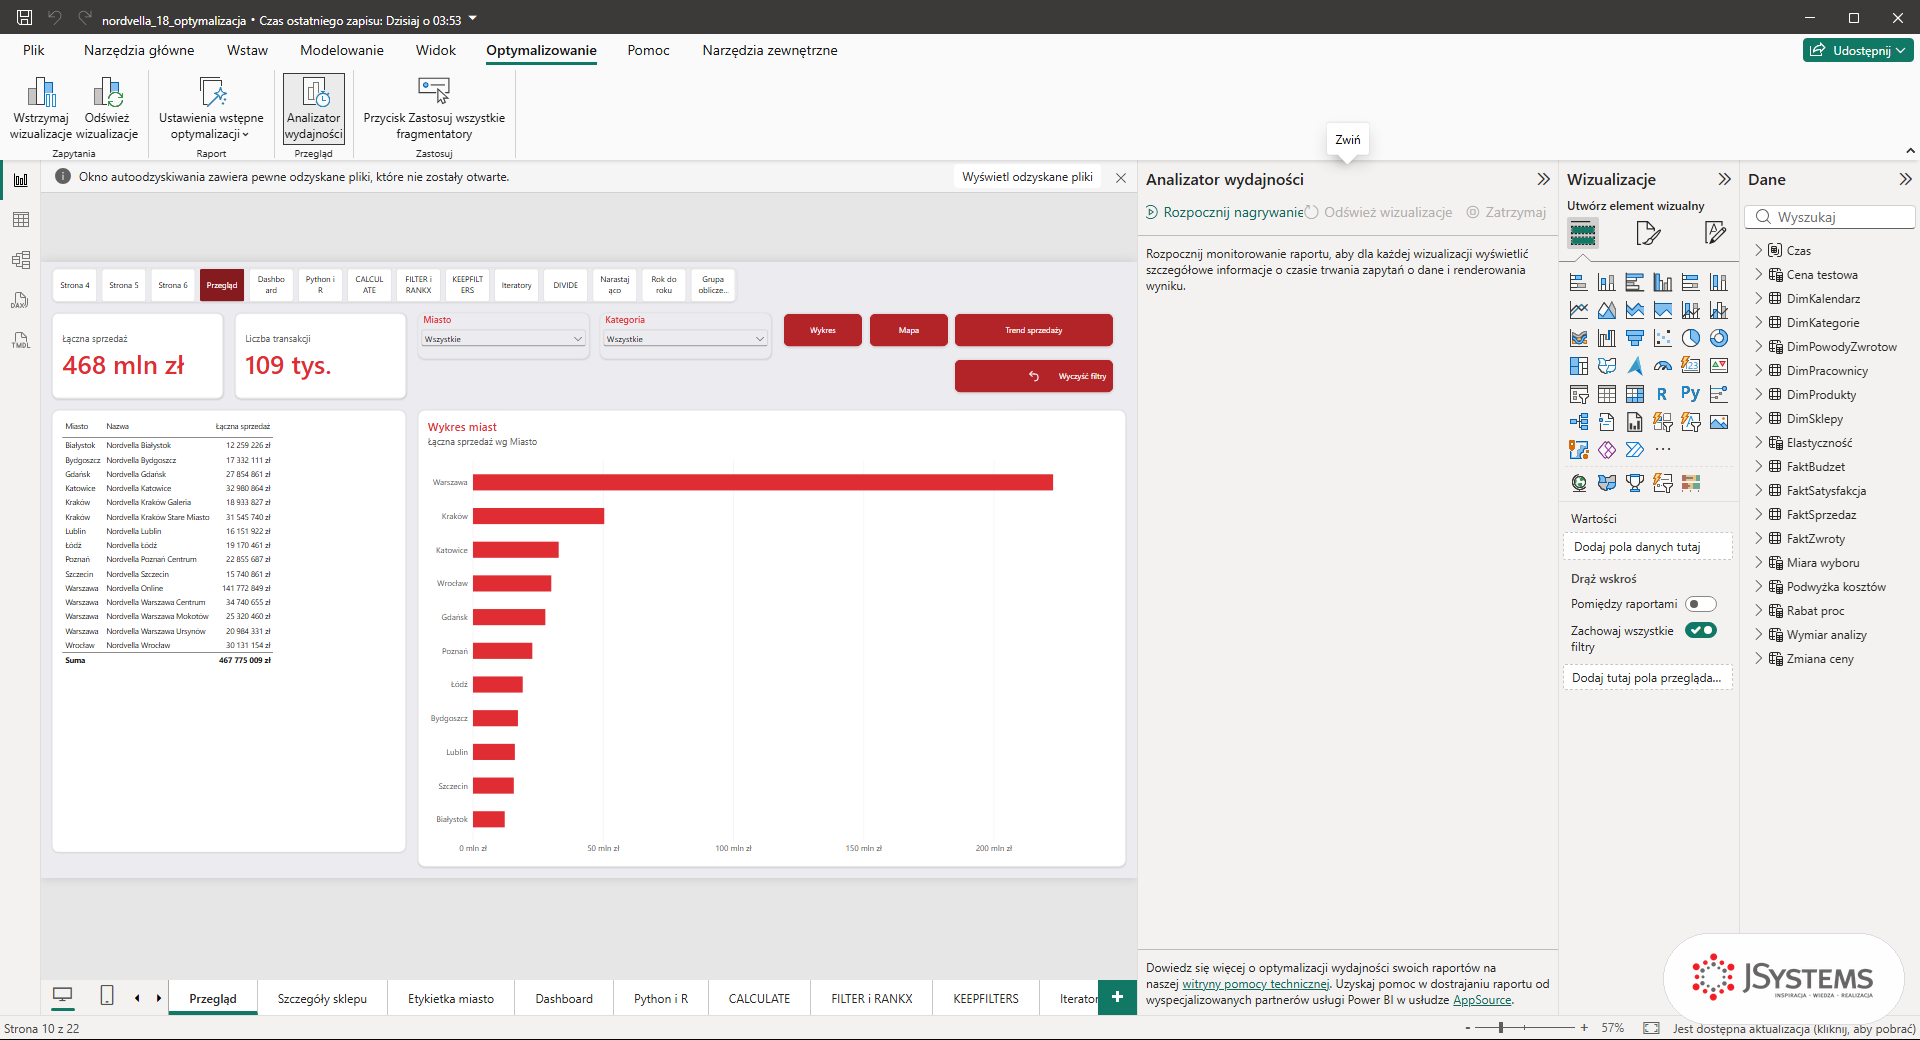The width and height of the screenshot is (1920, 1040).
Task: Choose the decomposition tree visual
Action: point(1578,422)
